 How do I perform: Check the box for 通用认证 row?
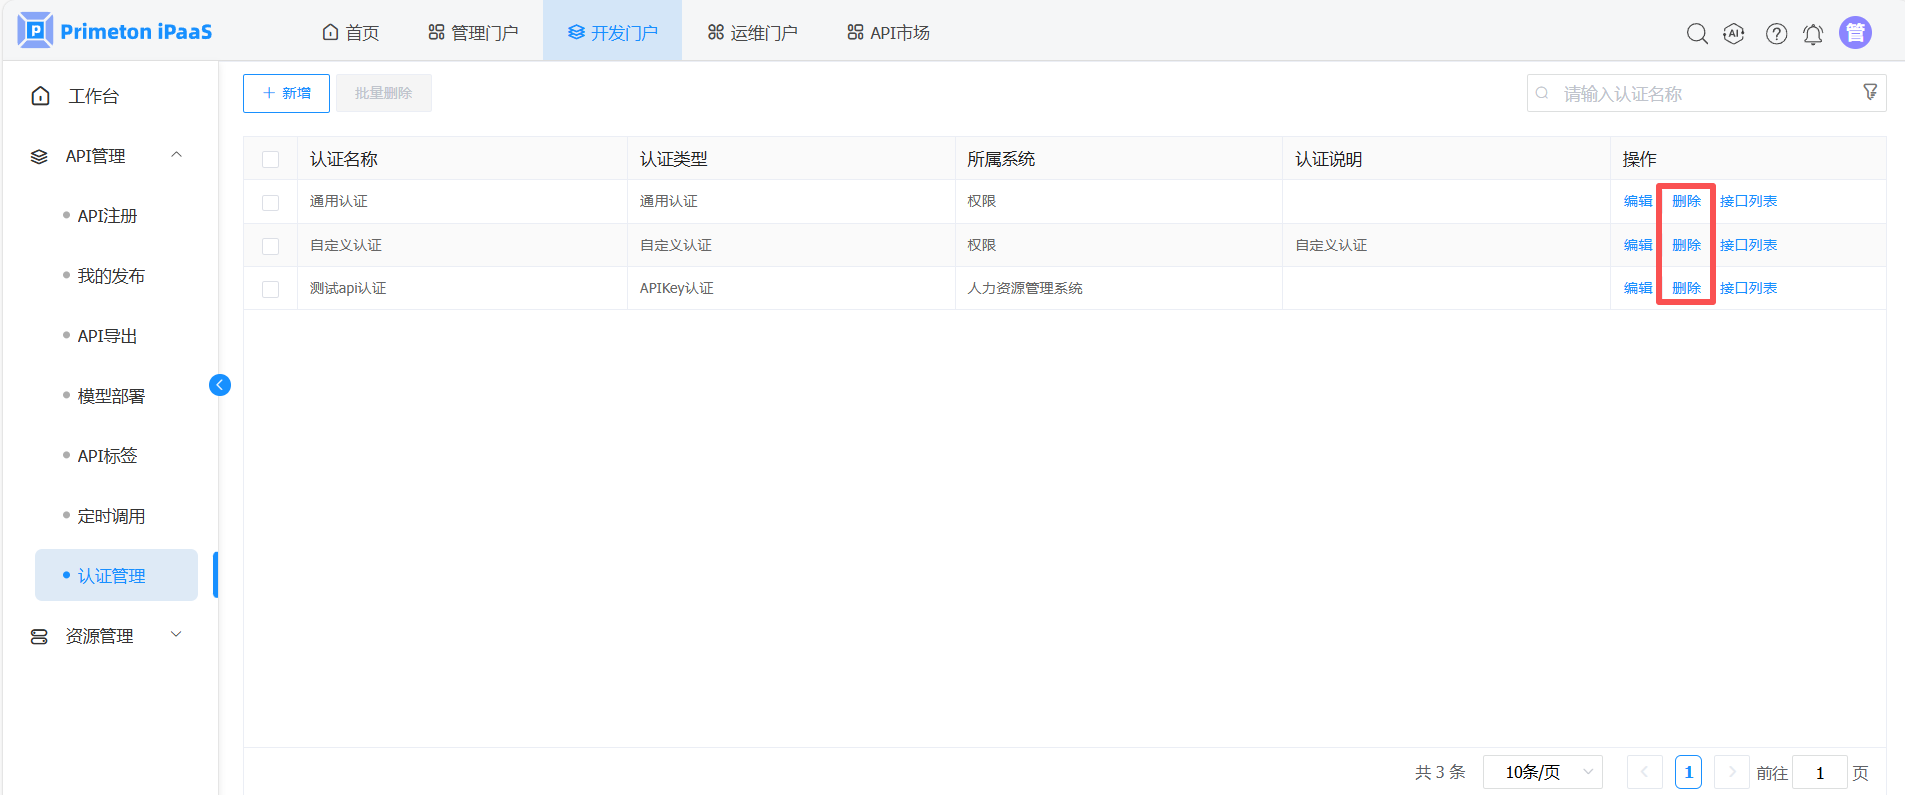pos(270,202)
